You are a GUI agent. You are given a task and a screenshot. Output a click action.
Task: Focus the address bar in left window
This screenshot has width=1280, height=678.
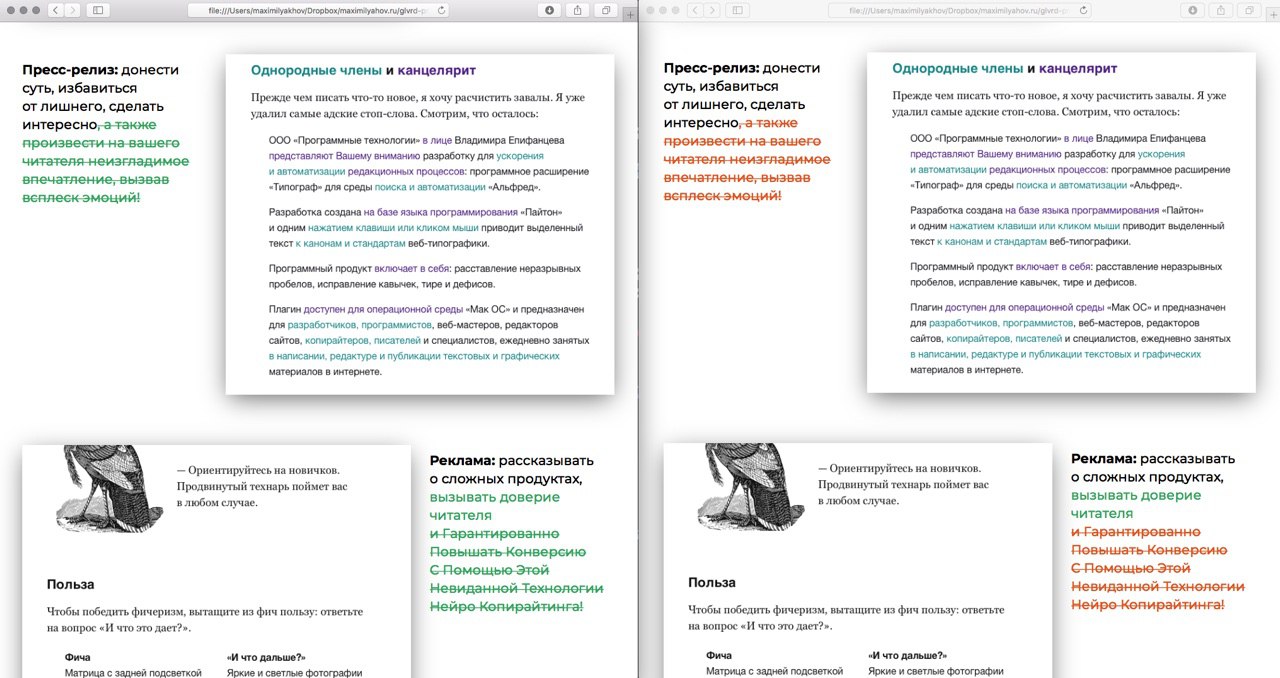pos(318,10)
